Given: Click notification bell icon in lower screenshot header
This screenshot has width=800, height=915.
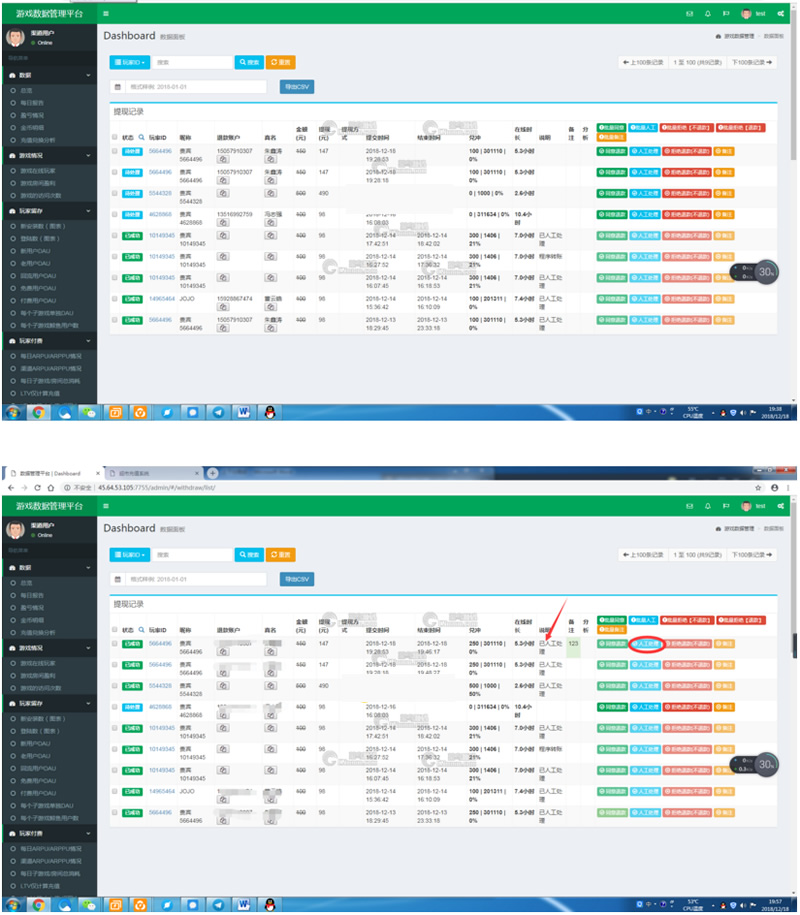Looking at the screenshot, I should click(708, 506).
